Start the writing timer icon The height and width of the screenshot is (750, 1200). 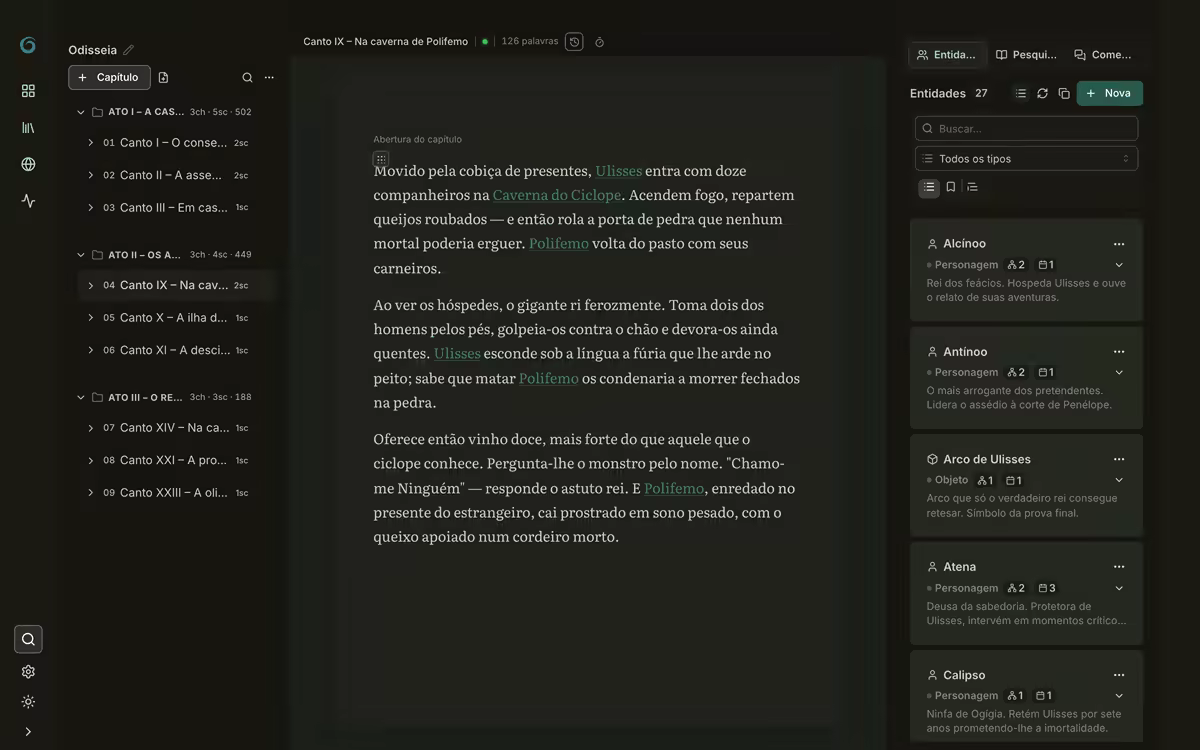point(599,42)
